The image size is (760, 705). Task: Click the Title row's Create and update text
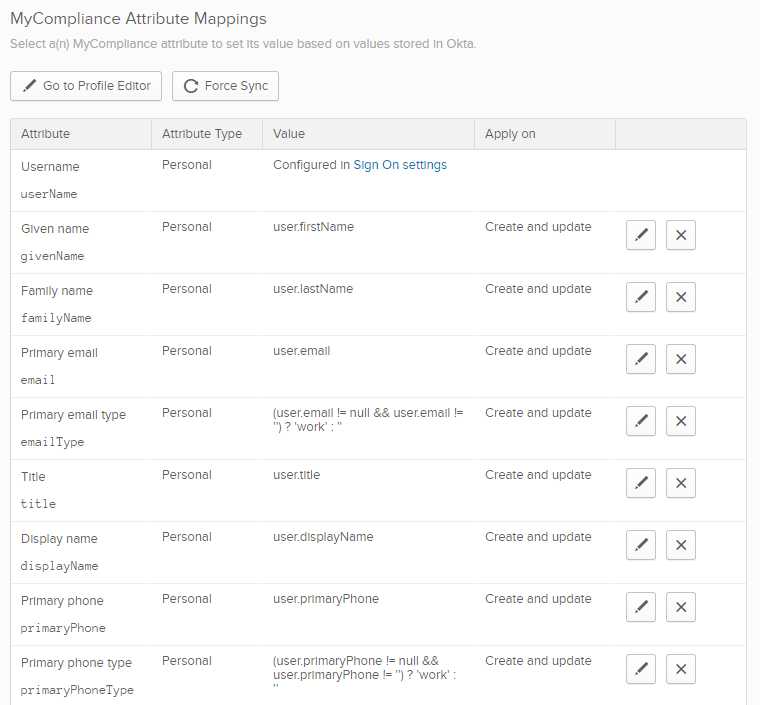[x=538, y=475]
